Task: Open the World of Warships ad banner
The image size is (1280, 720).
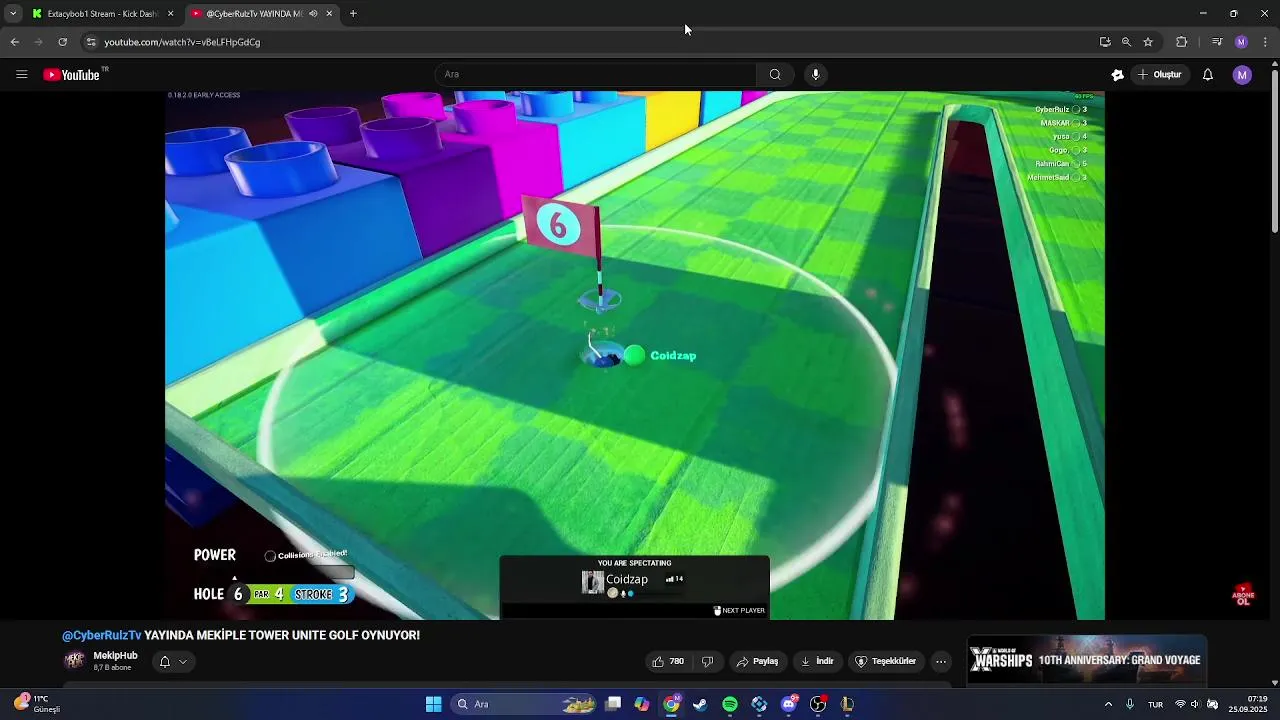Action: pos(1087,660)
